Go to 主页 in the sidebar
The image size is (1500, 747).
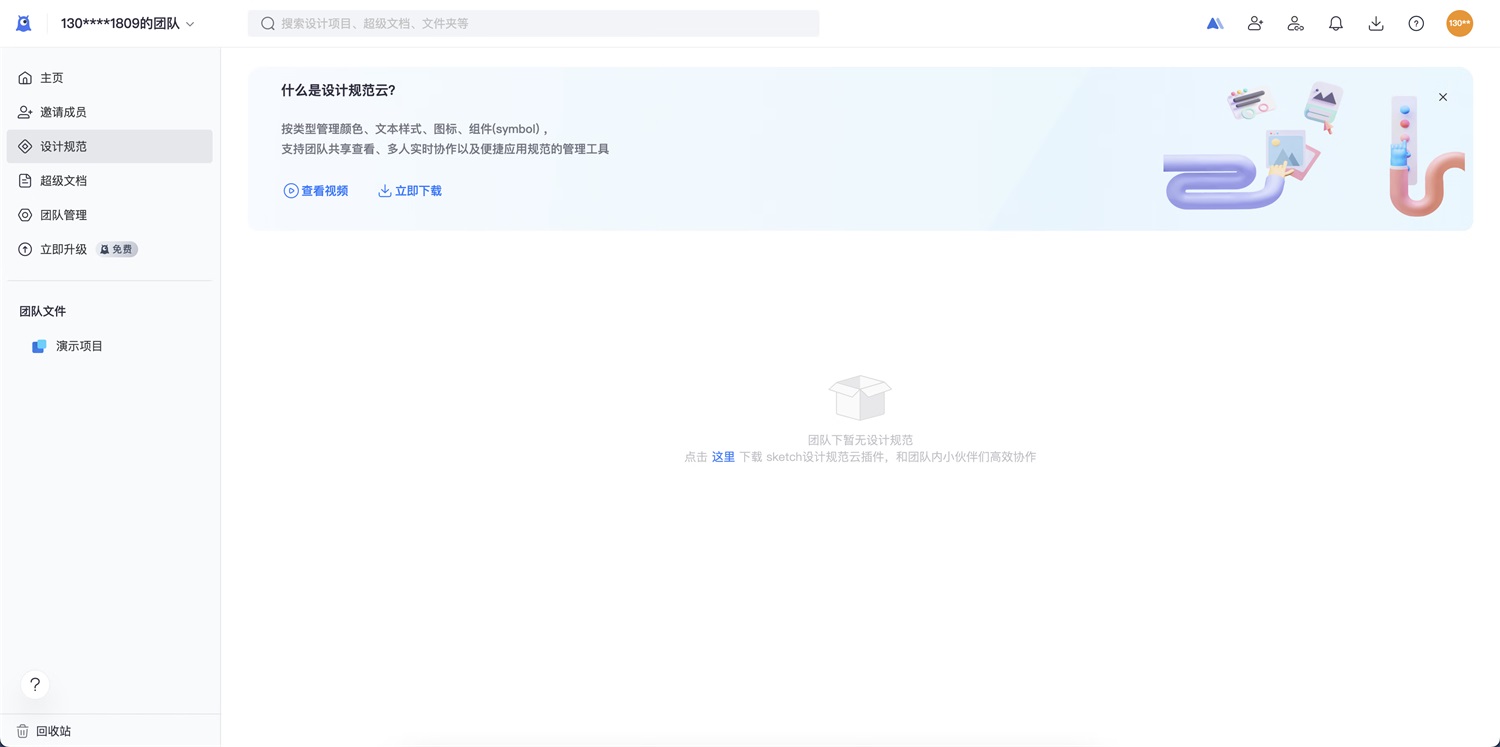point(52,78)
